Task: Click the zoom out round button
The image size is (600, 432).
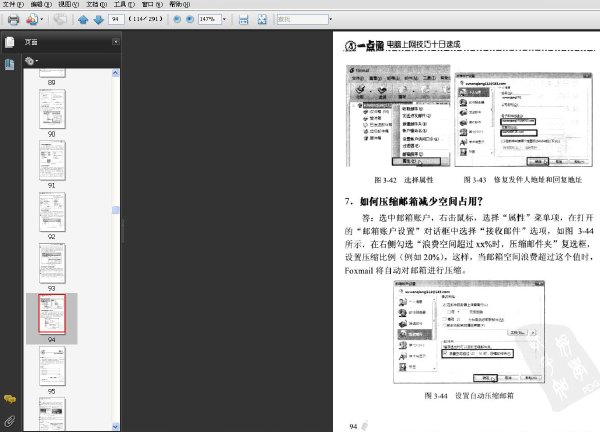Action: [x=177, y=19]
